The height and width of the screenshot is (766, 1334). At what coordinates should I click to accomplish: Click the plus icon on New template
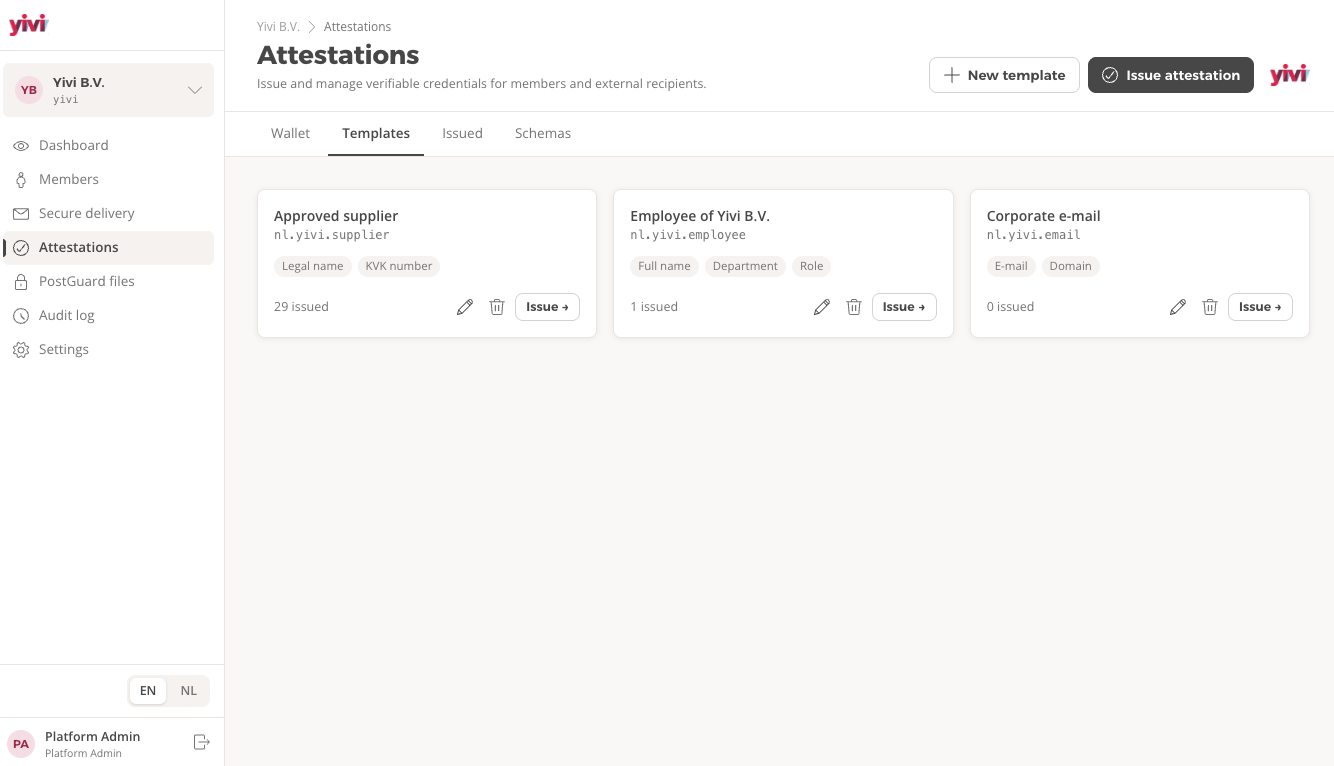click(952, 75)
